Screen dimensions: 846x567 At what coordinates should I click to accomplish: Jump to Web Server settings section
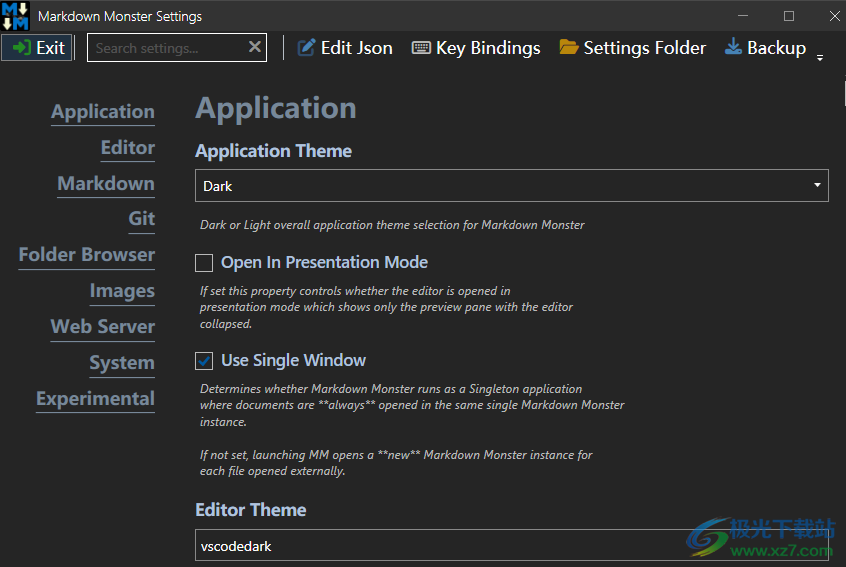pyautogui.click(x=103, y=327)
